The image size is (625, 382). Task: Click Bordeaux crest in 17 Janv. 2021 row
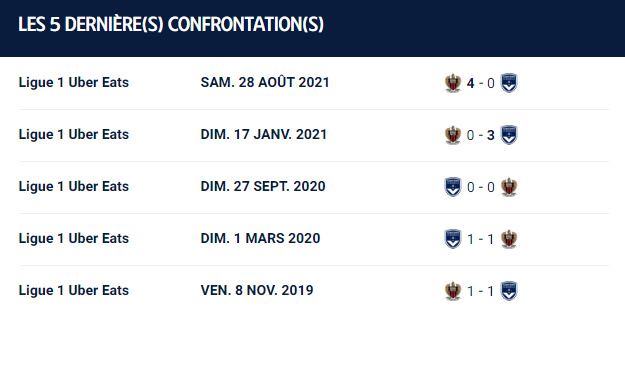point(509,135)
